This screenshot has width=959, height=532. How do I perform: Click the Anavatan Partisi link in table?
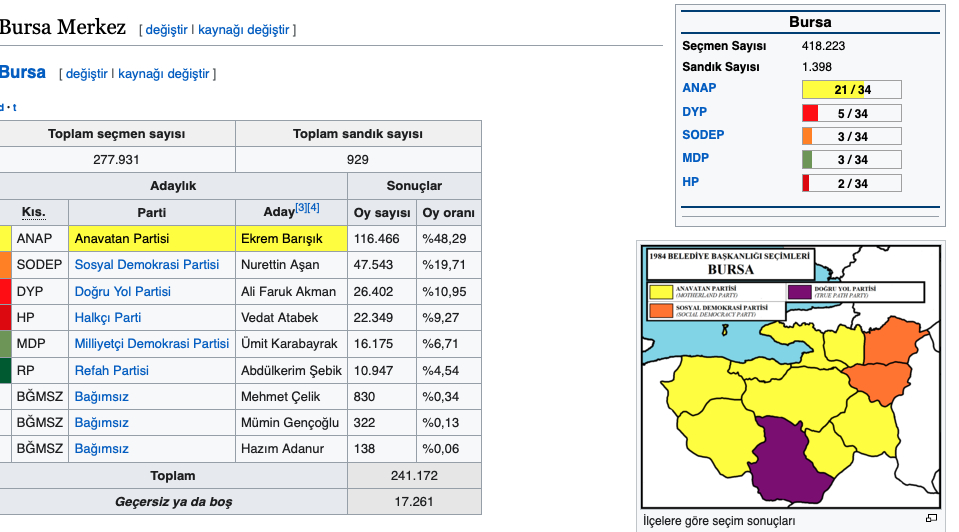tap(122, 239)
